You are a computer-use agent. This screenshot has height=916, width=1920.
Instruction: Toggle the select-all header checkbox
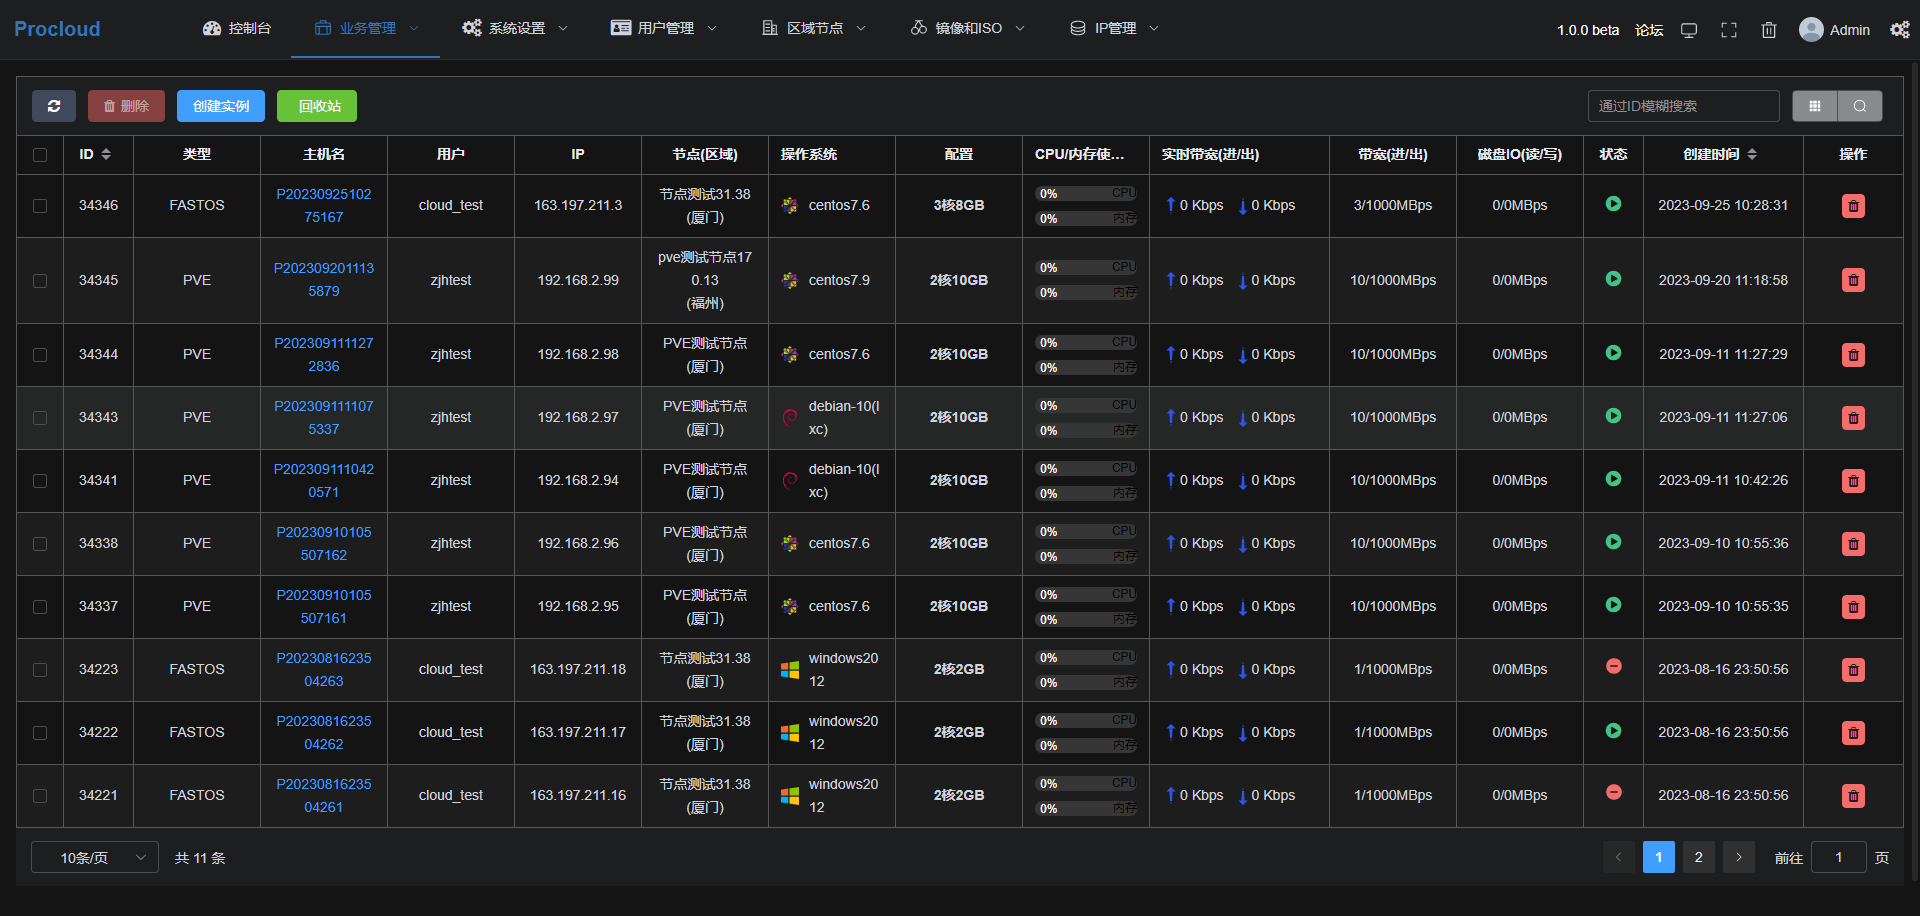tap(40, 155)
